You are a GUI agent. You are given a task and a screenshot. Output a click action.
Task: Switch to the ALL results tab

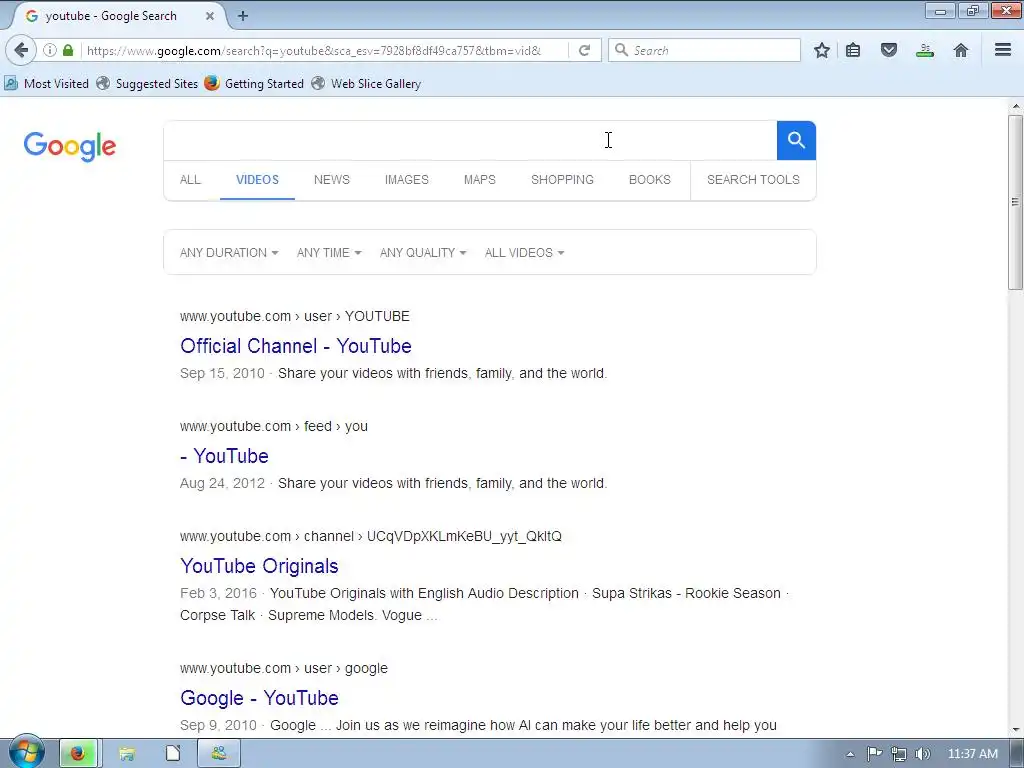190,180
